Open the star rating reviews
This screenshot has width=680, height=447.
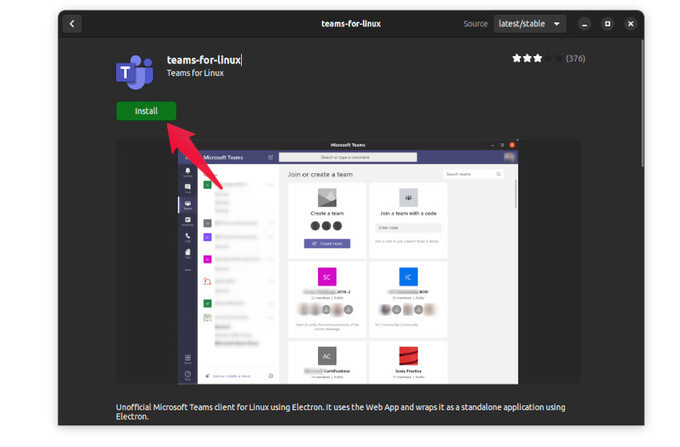click(537, 58)
